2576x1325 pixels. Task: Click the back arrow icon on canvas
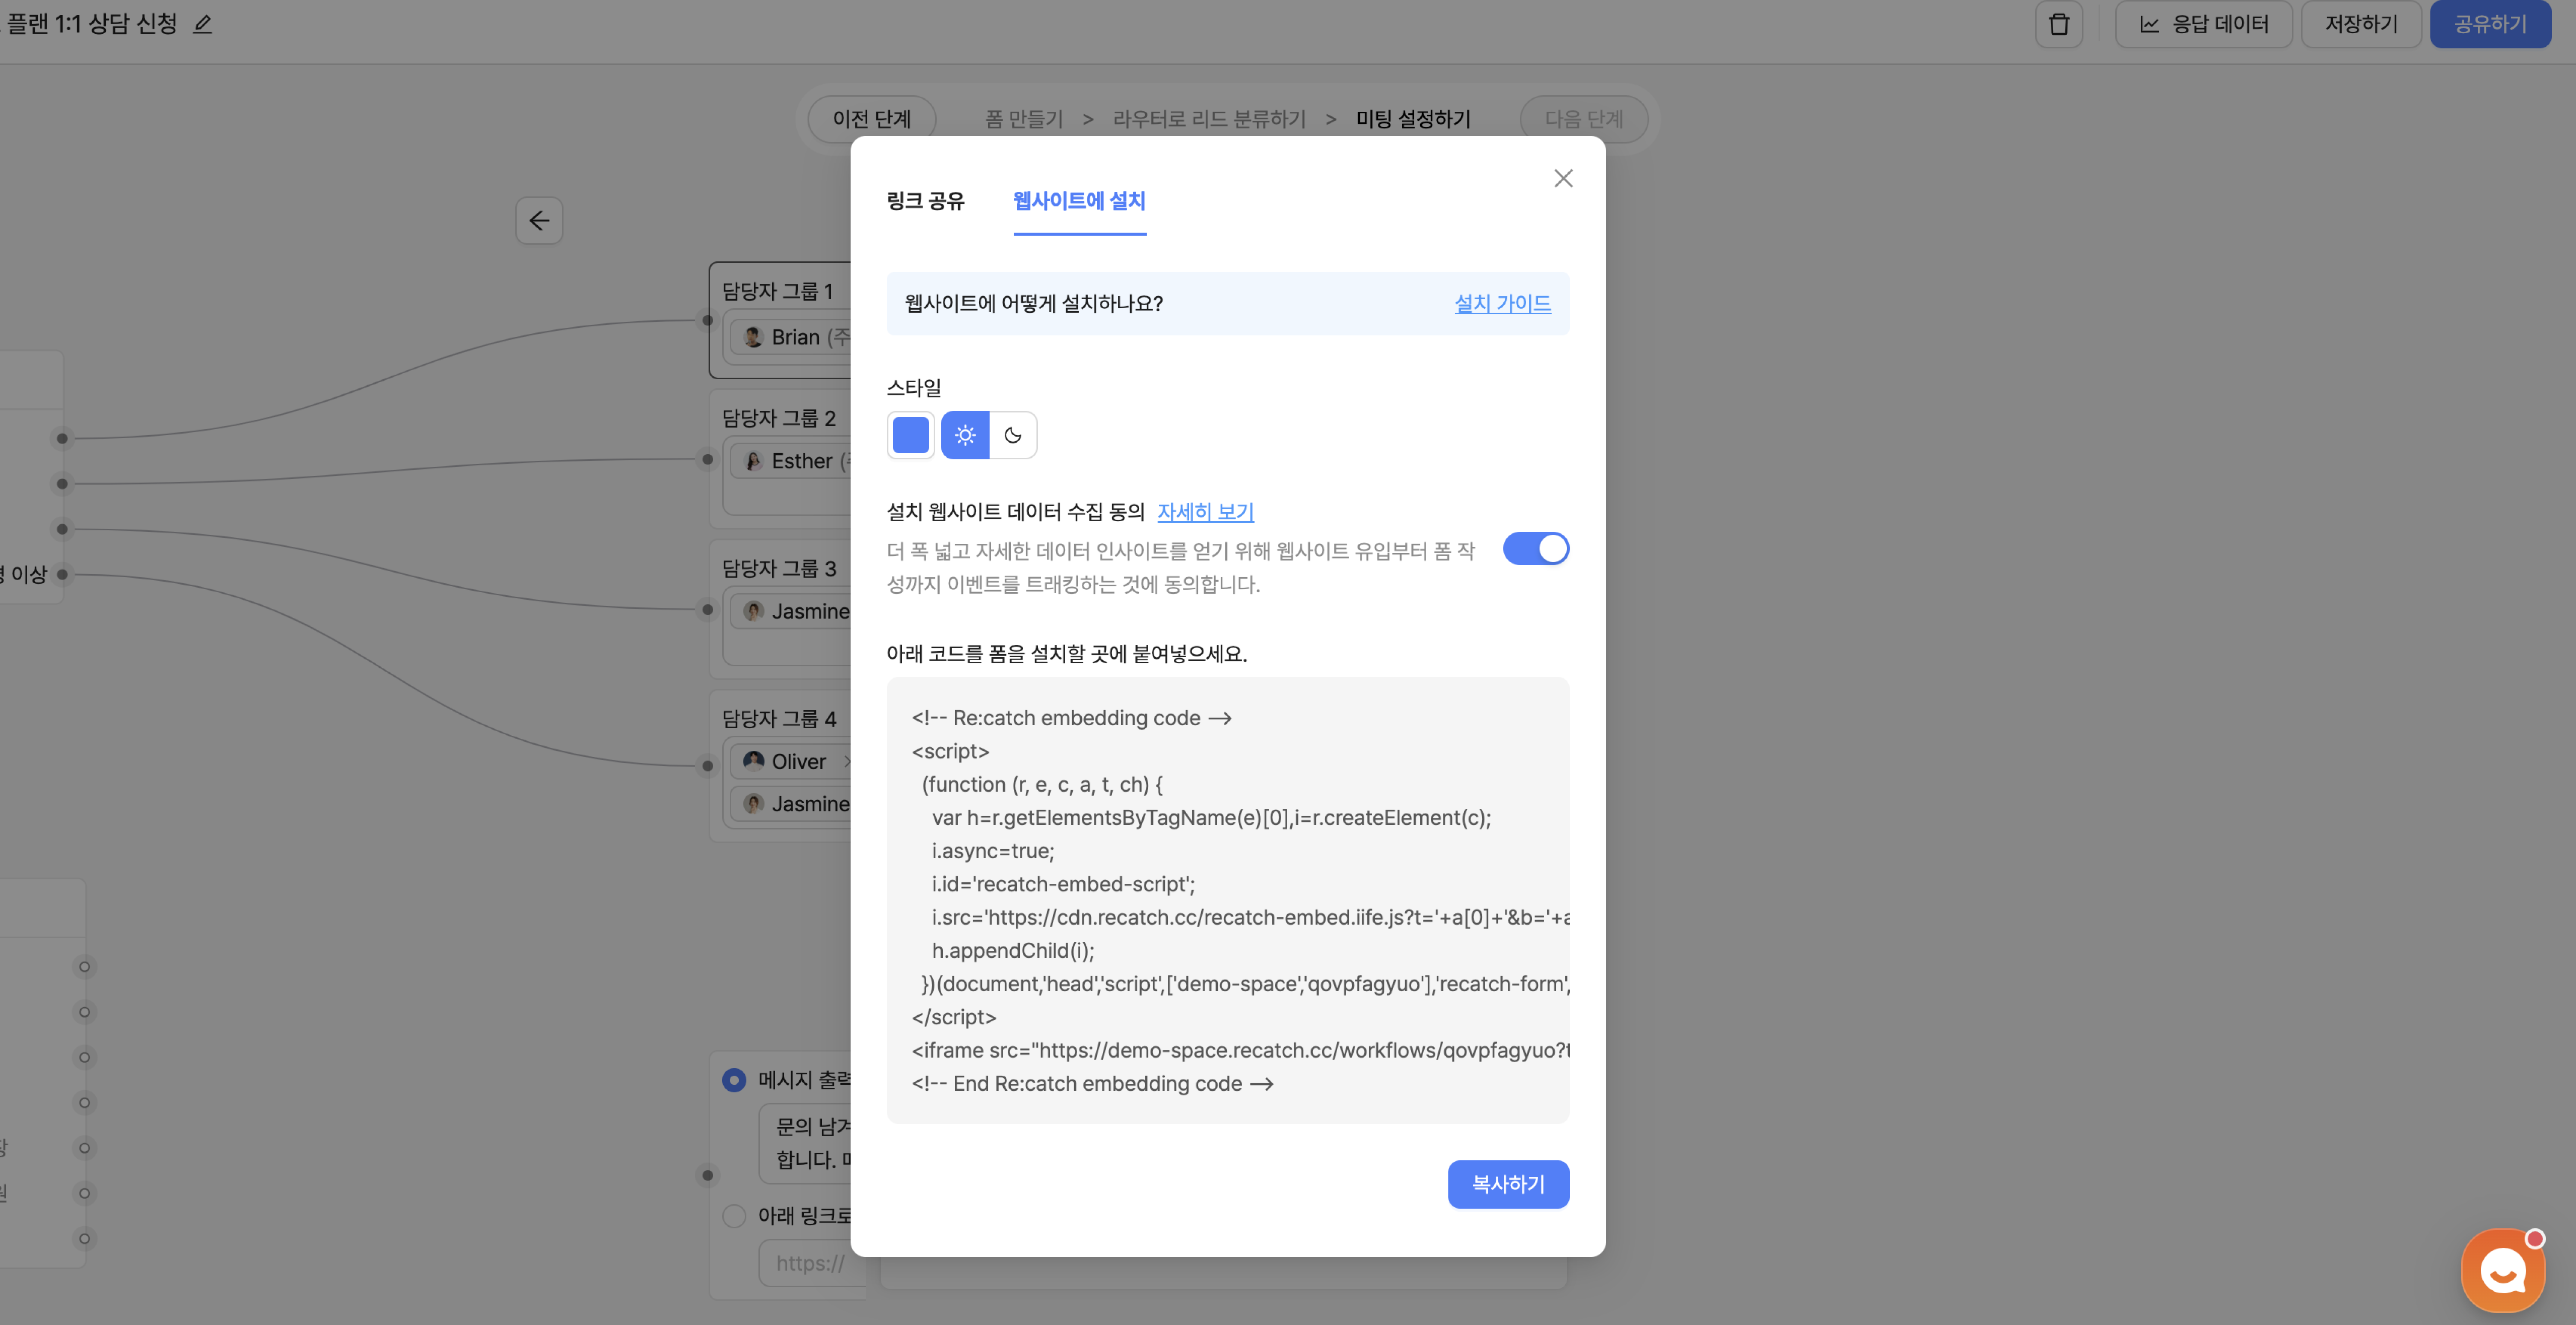pos(539,220)
